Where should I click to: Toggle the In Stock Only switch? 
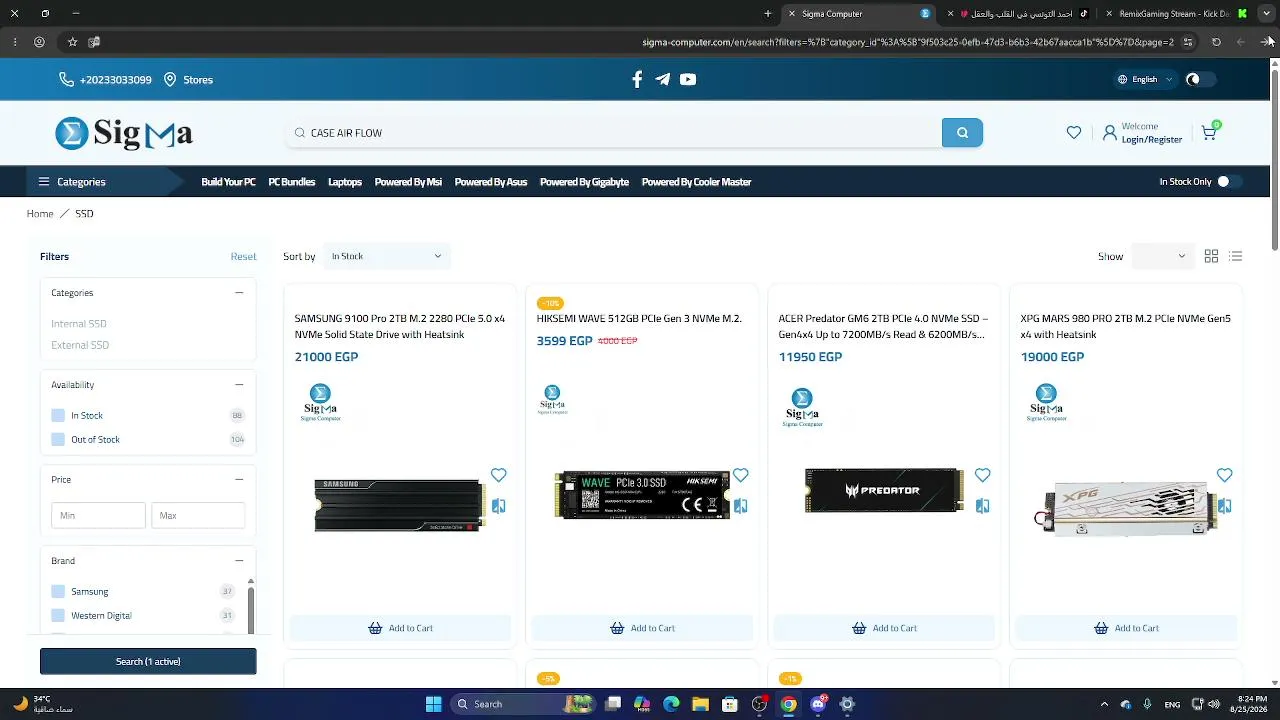click(x=1229, y=182)
